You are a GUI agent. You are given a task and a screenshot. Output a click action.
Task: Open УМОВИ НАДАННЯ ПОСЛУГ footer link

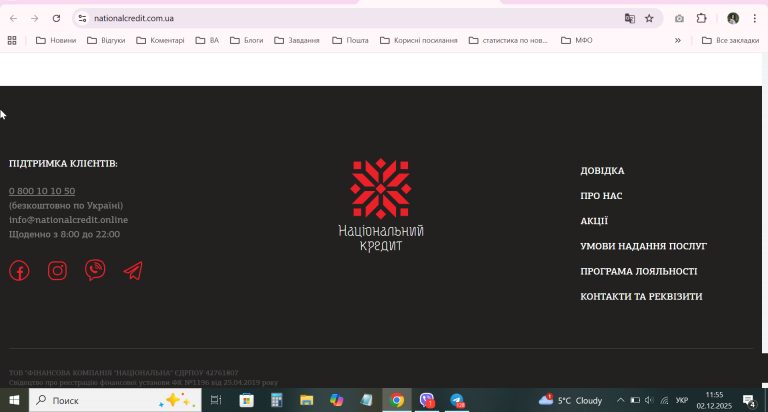click(643, 246)
